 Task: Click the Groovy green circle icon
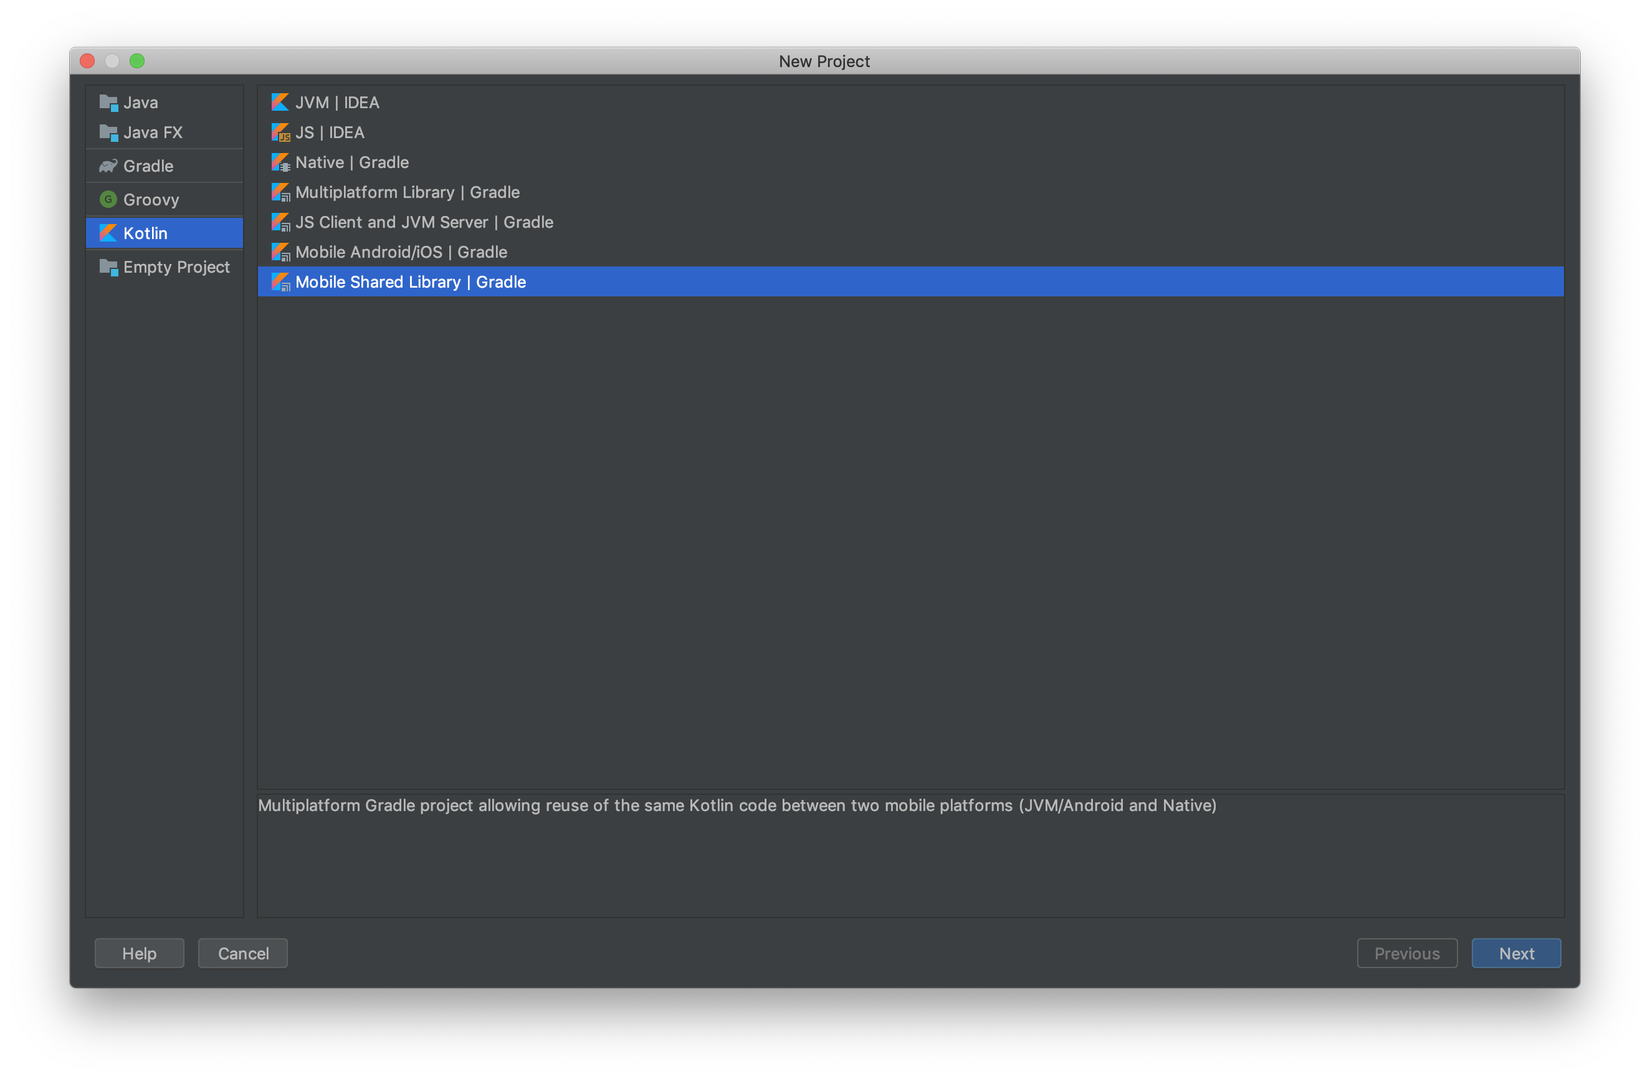point(108,200)
